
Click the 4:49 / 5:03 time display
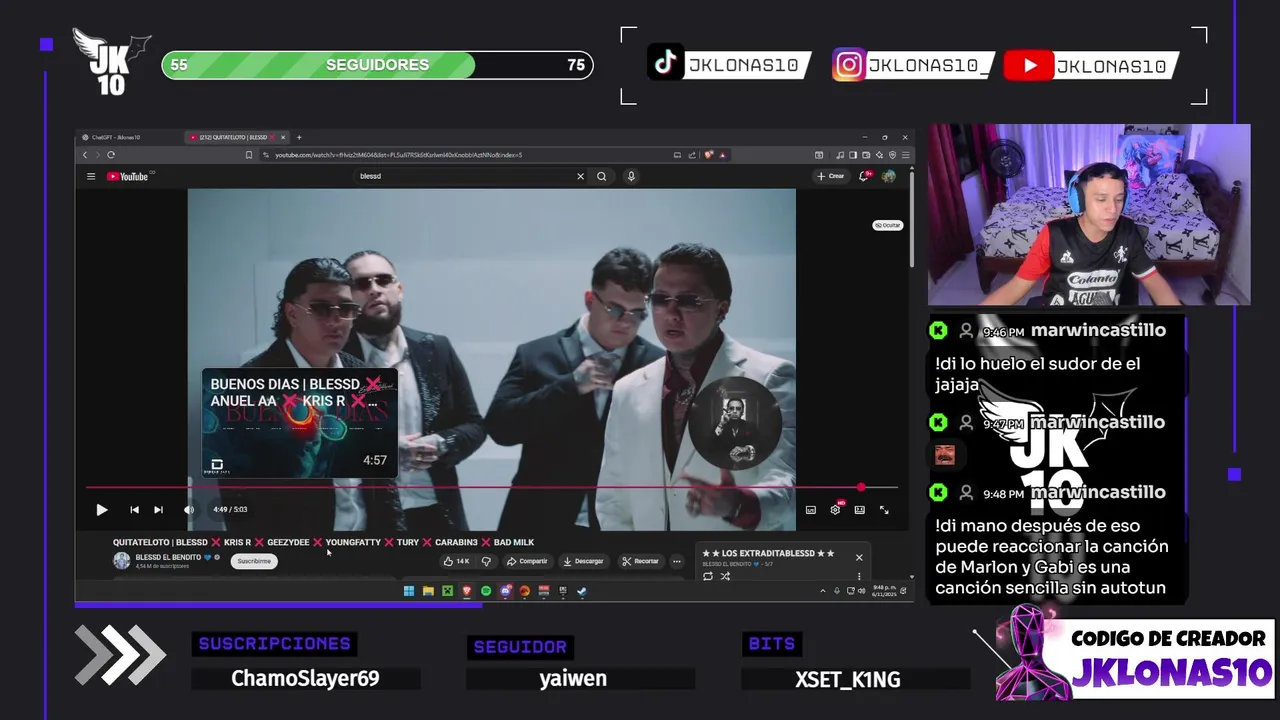point(230,510)
